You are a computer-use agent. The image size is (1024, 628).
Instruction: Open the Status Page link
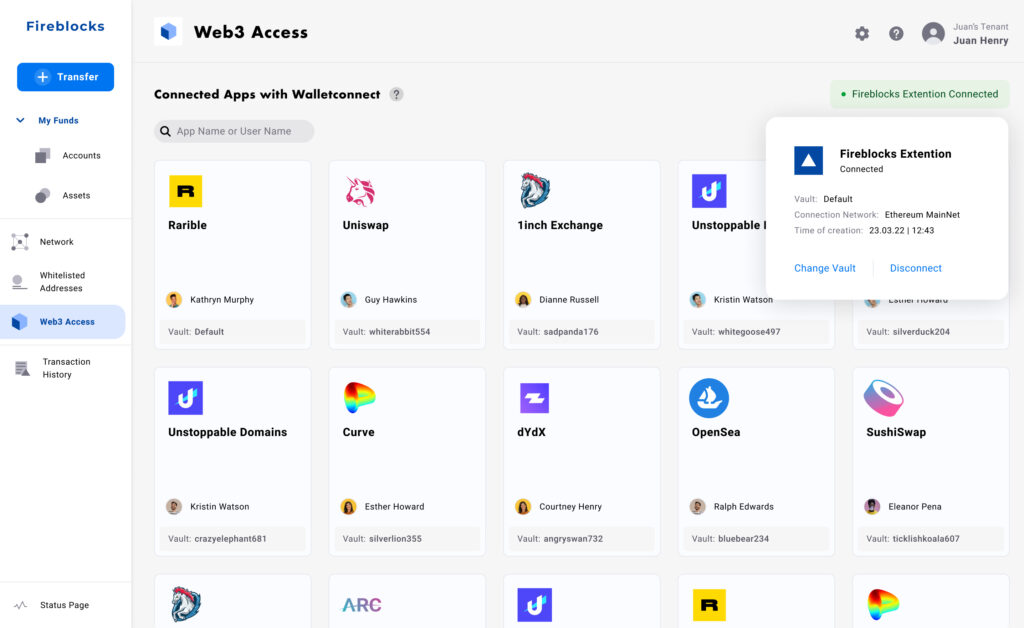point(64,605)
